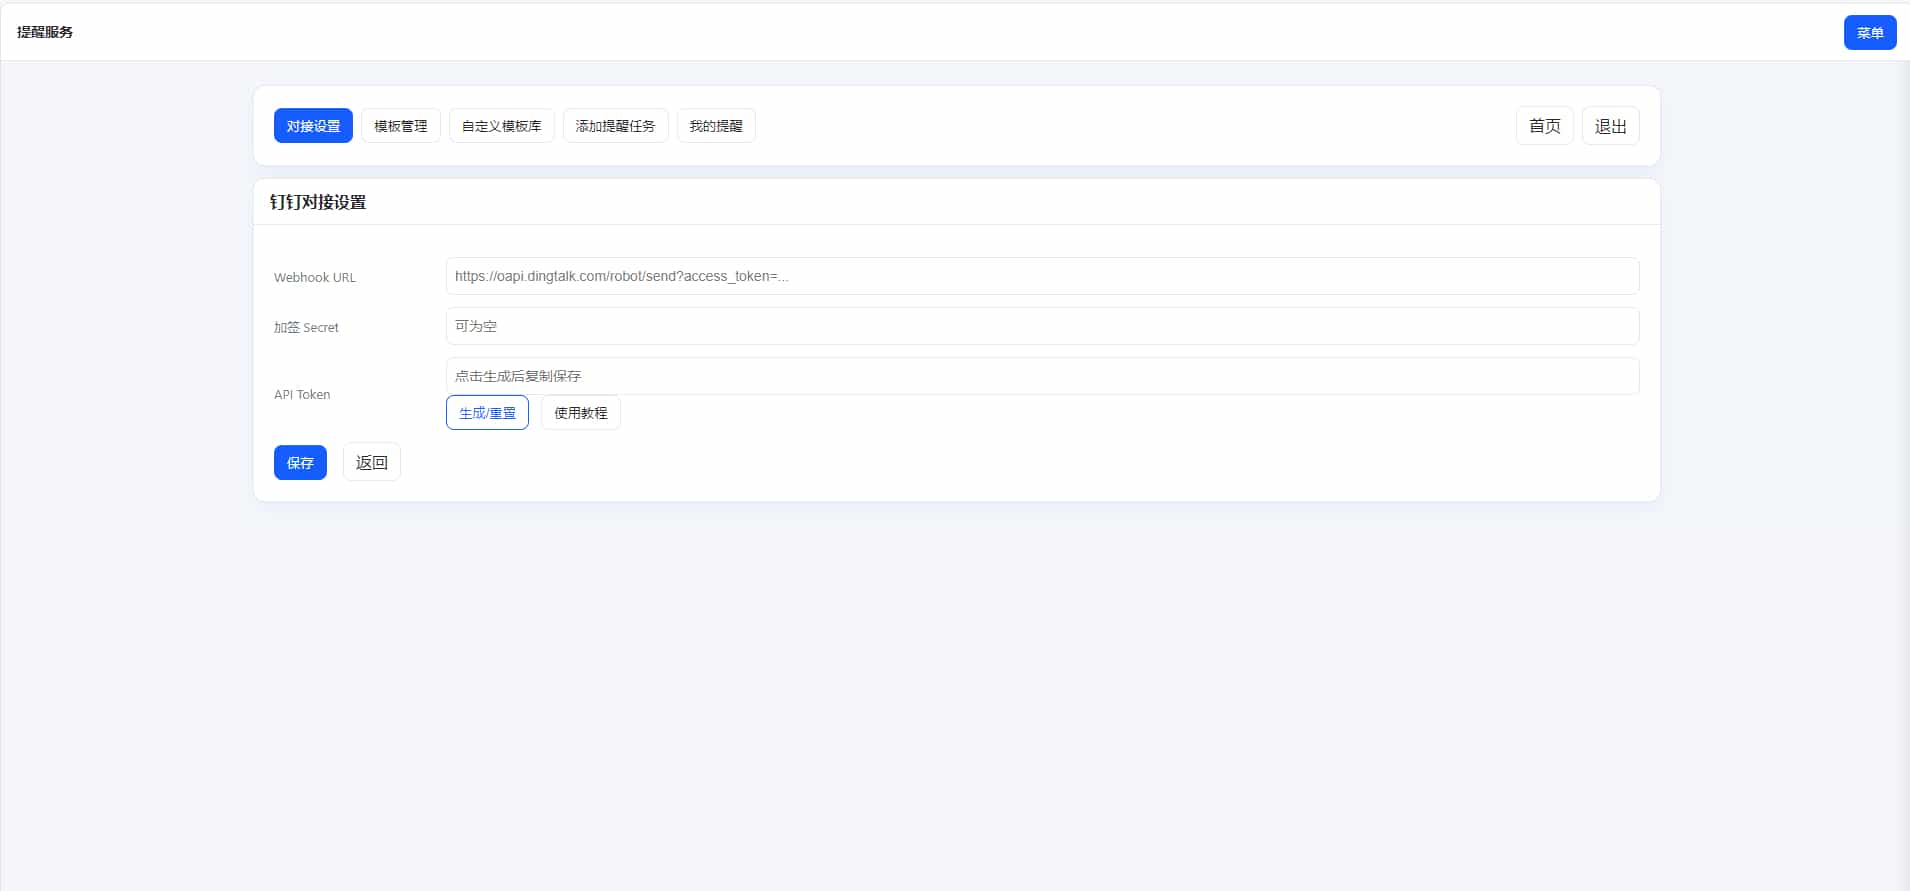1910x891 pixels.
Task: Open the 模板管理 tab
Action: [x=400, y=126]
